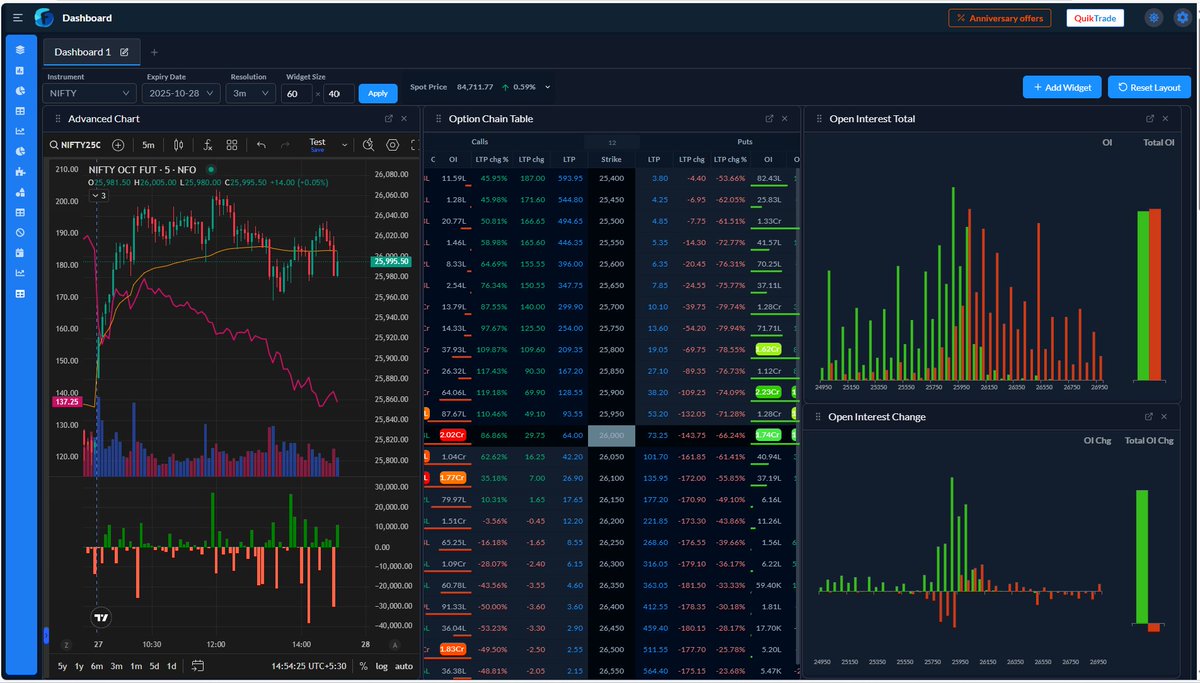Image resolution: width=1200 pixels, height=683 pixels.
Task: Open the candle style selector icon
Action: (177, 144)
